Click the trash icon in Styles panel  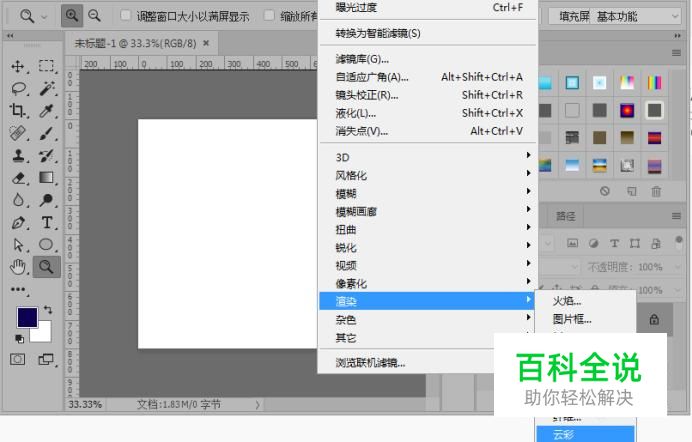click(x=656, y=191)
